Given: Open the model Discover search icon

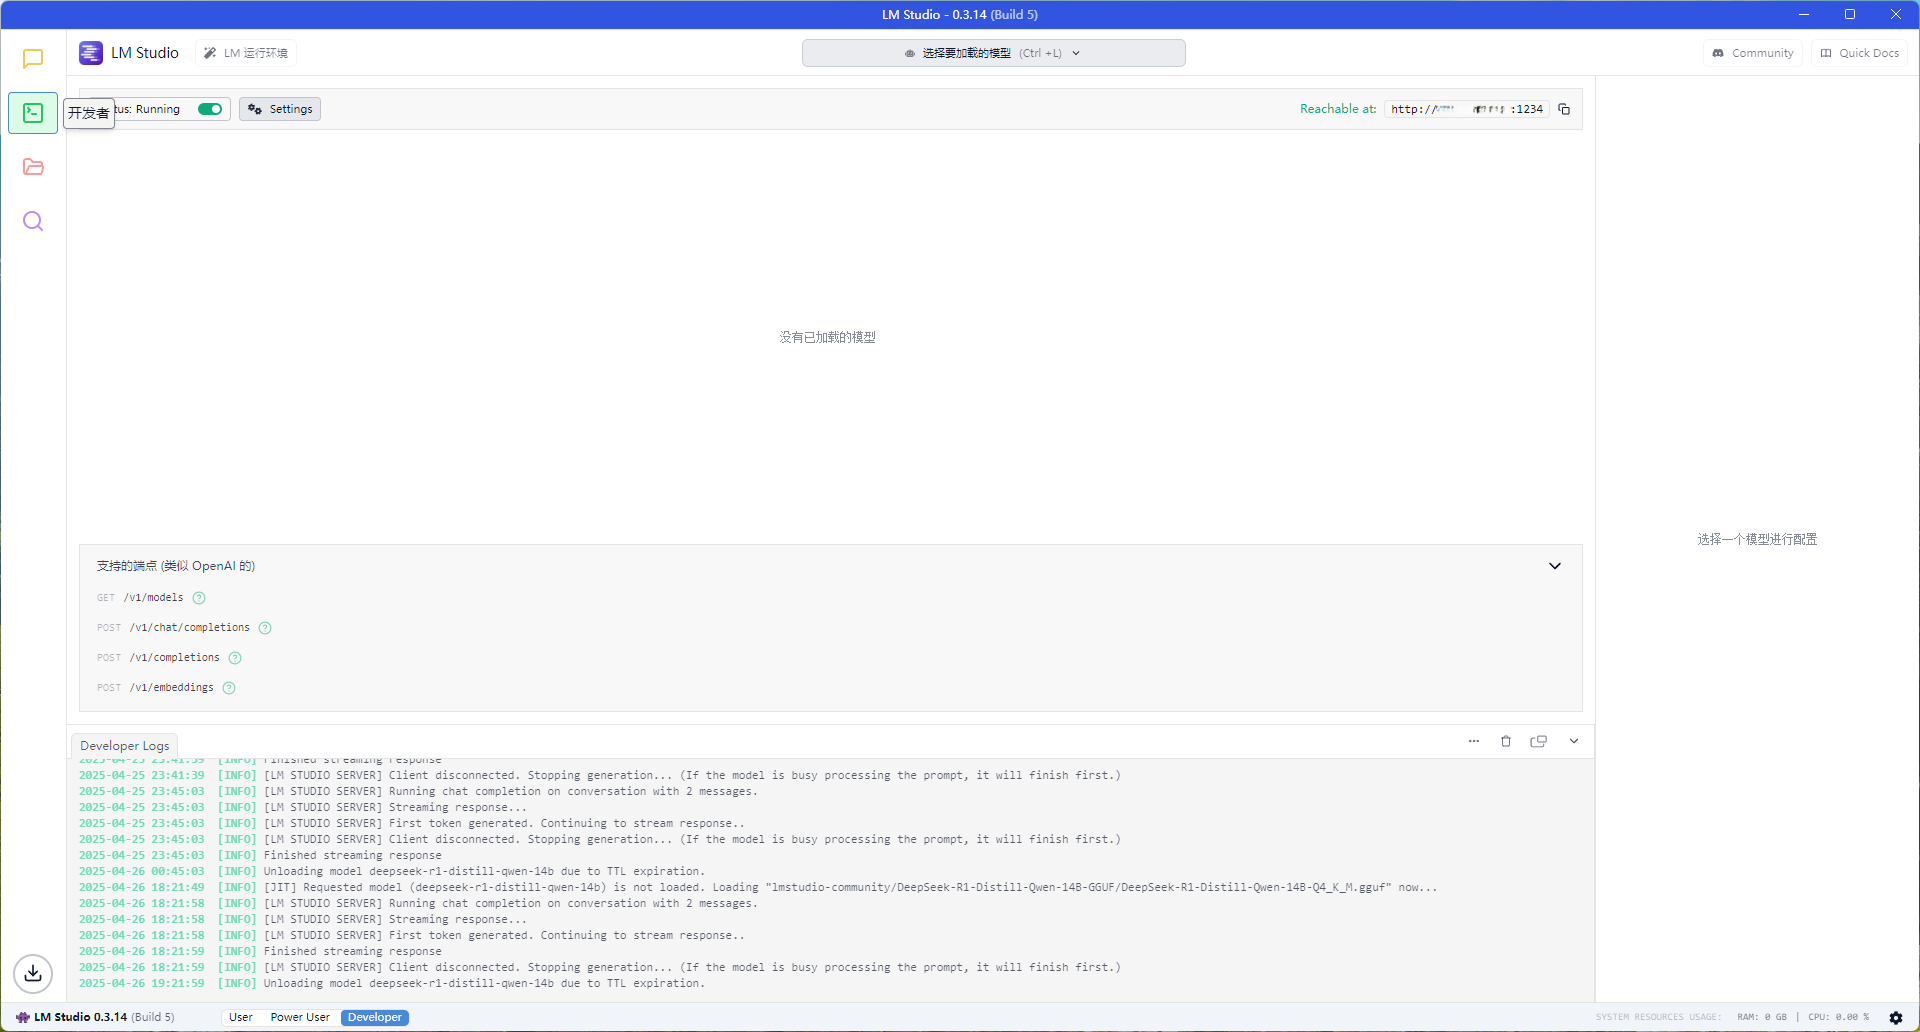Looking at the screenshot, I should (x=33, y=221).
